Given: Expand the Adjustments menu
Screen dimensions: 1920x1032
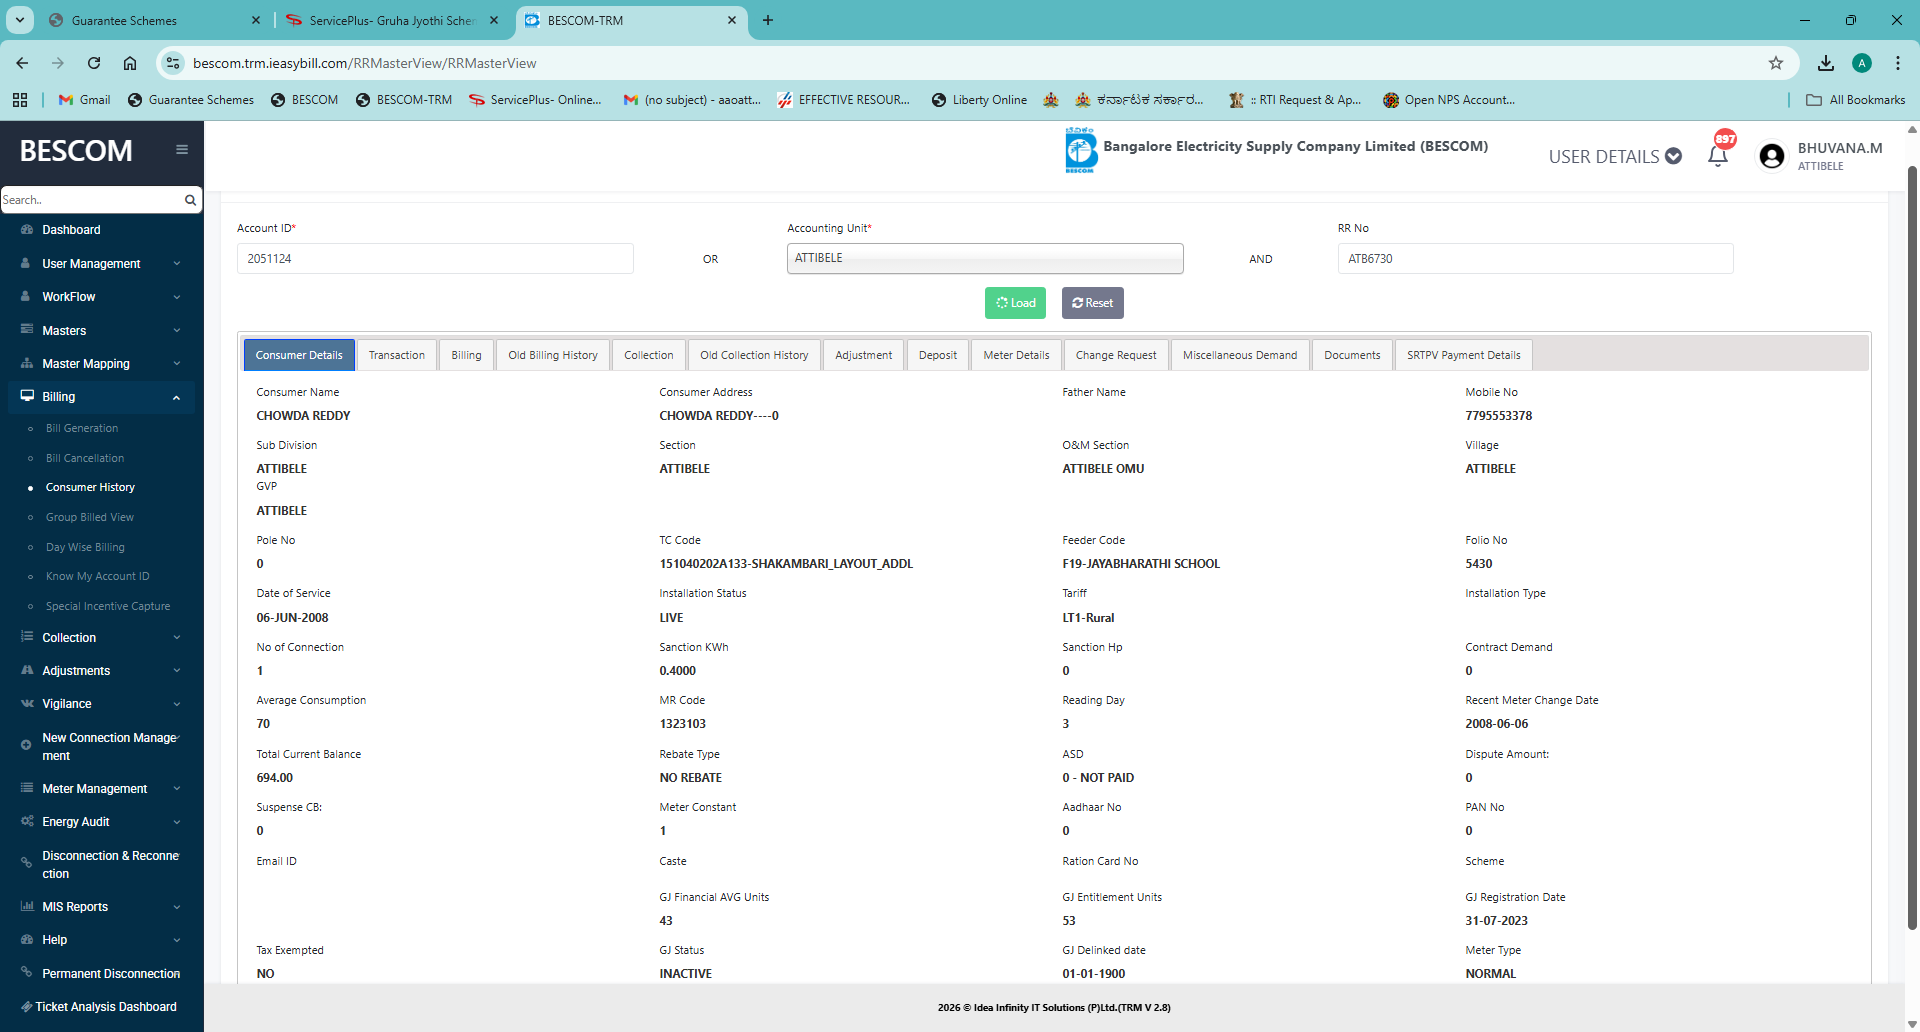Looking at the screenshot, I should [100, 671].
